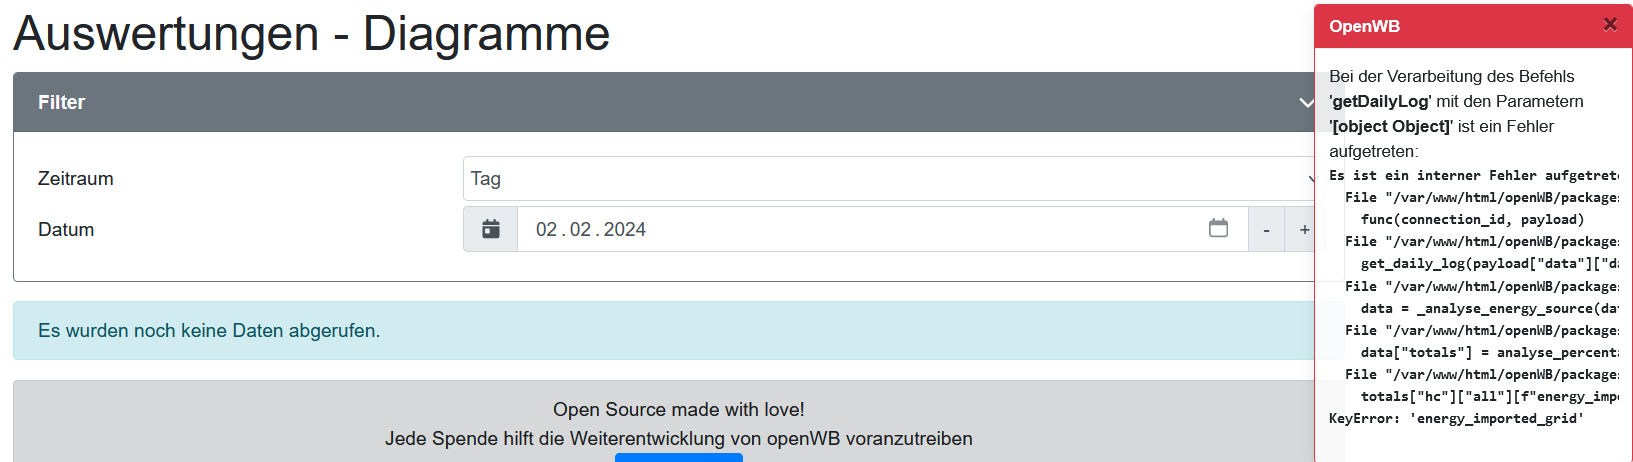
Task: Decrease the date with the minus button
Action: tap(1266, 230)
